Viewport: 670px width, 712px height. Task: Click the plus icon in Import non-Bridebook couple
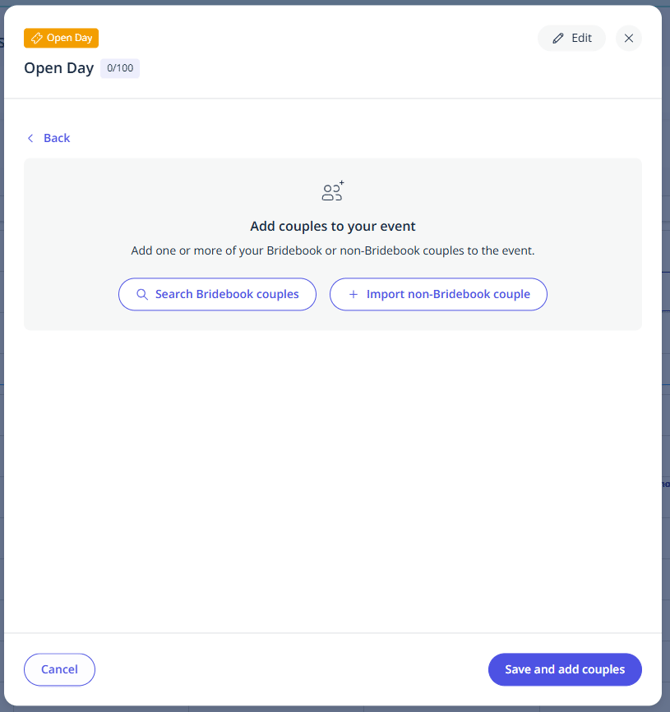pyautogui.click(x=353, y=294)
